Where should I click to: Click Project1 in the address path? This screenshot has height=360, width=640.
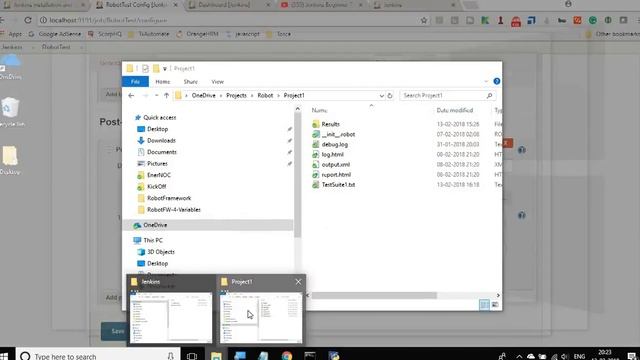tap(294, 96)
